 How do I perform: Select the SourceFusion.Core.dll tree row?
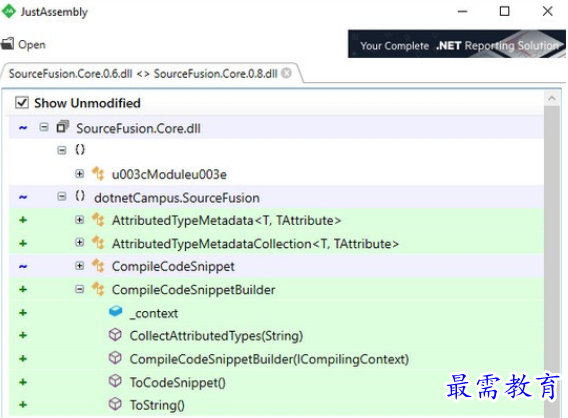(x=276, y=128)
